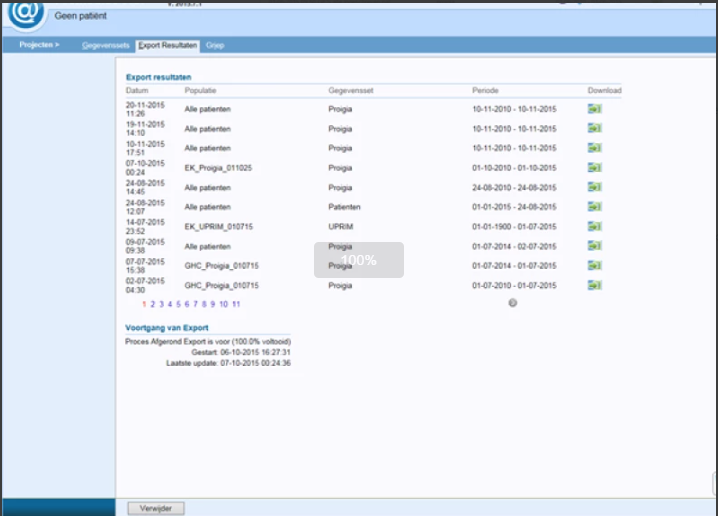
Task: Click the Verwijder button
Action: click(156, 508)
